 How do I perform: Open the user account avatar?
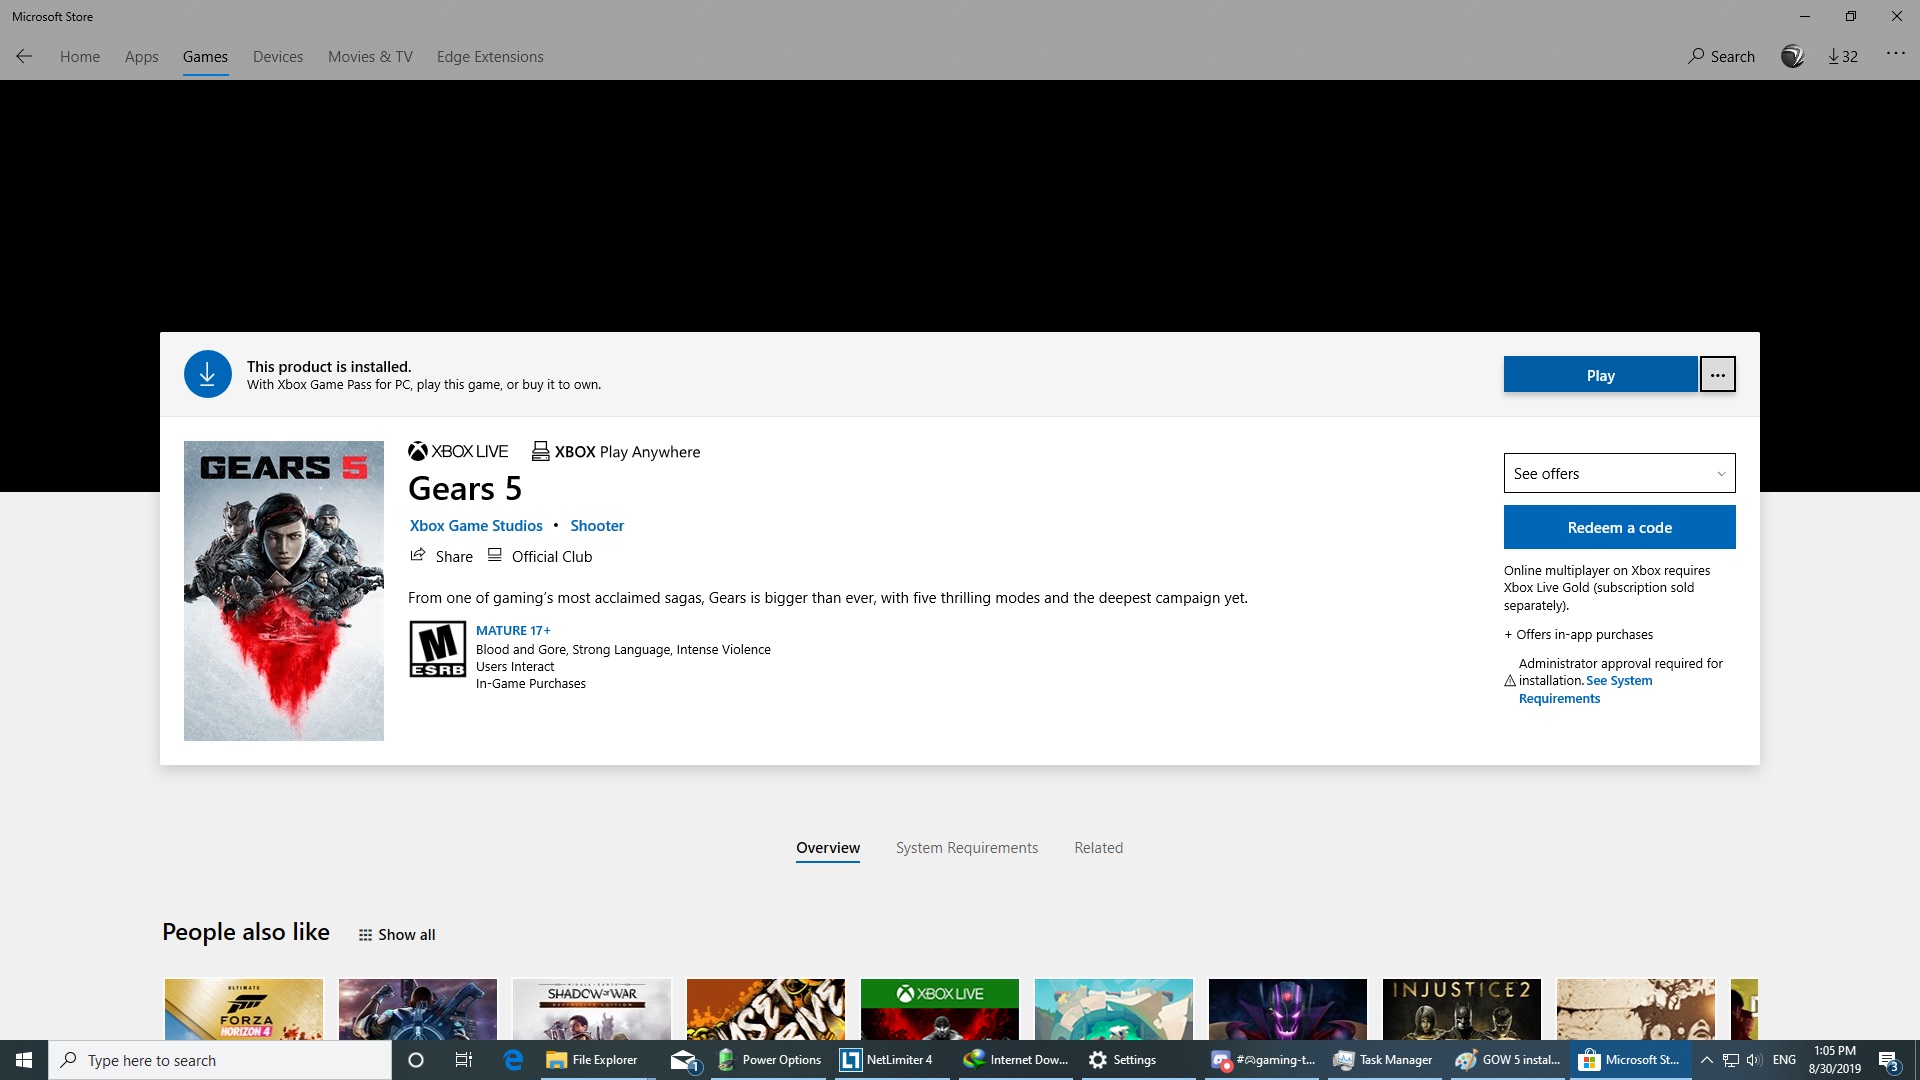click(x=1792, y=56)
